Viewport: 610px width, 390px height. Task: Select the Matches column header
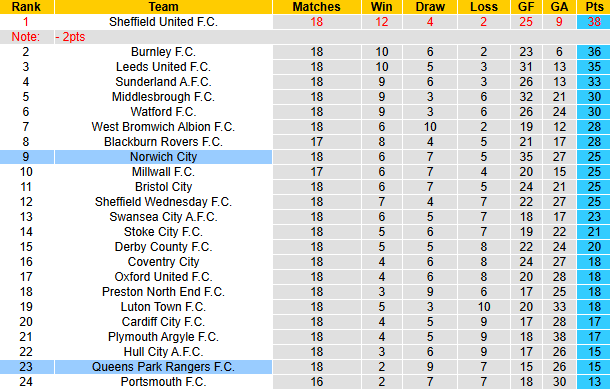[x=317, y=7]
